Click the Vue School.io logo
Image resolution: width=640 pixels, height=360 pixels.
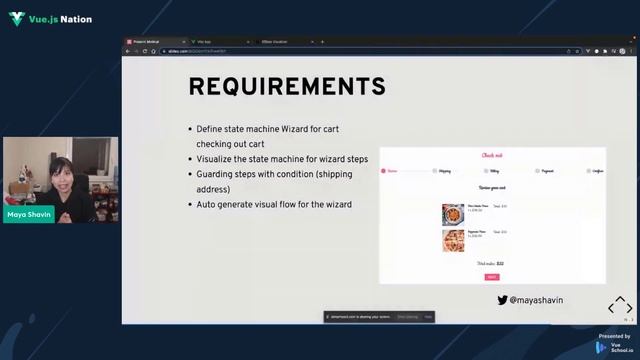pos(614,347)
